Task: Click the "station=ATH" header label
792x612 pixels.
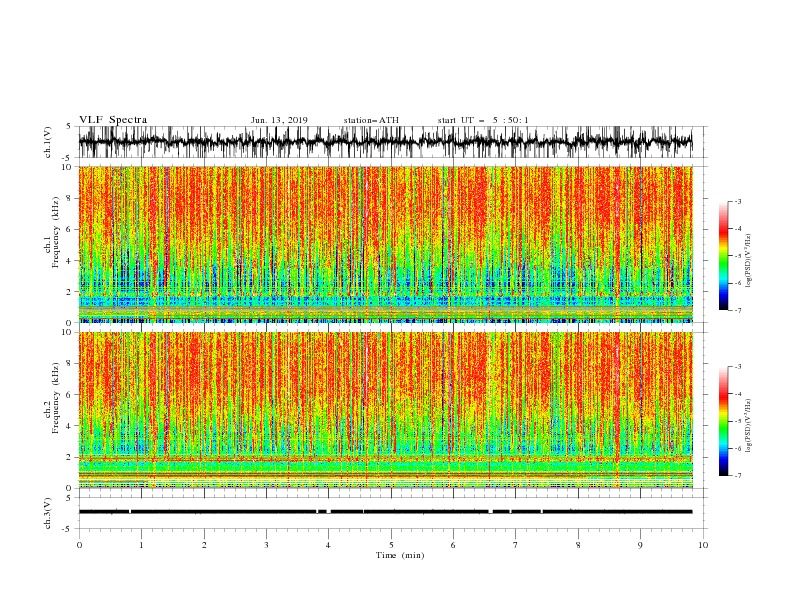Action: (x=371, y=120)
